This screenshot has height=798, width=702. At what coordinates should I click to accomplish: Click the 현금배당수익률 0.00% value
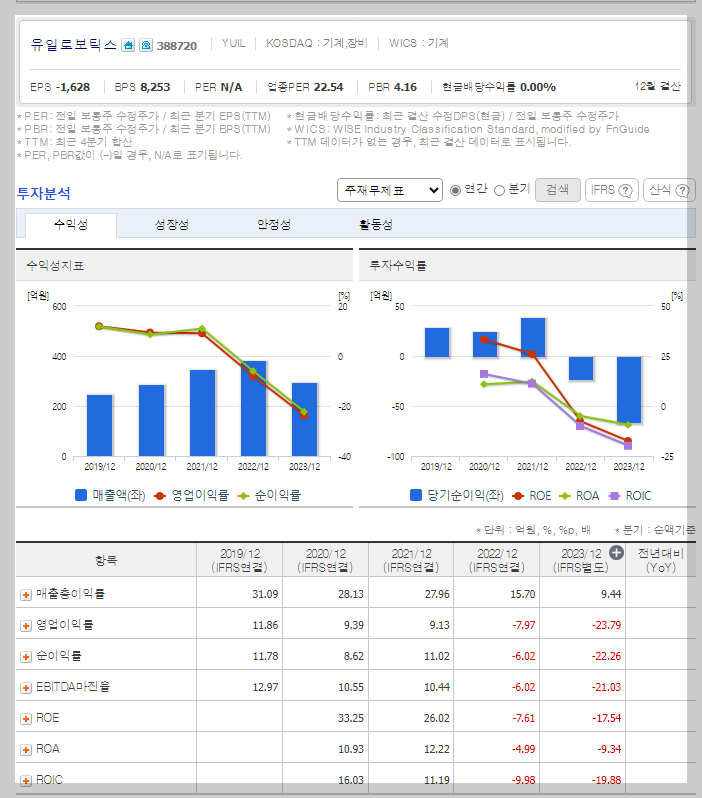(x=499, y=87)
